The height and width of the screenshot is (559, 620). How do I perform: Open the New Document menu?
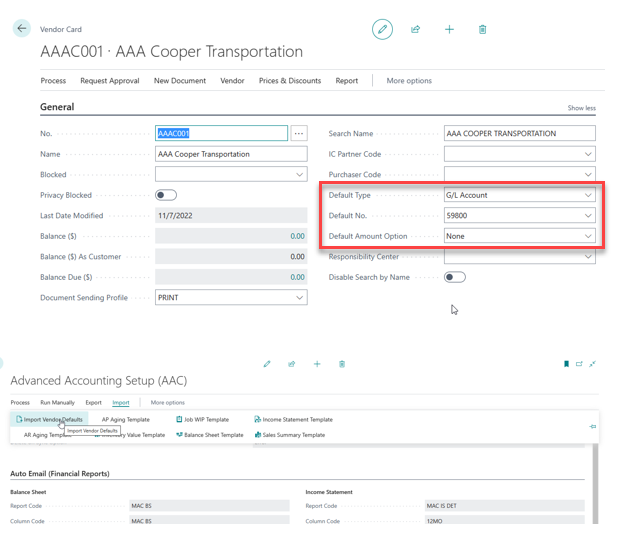[180, 81]
